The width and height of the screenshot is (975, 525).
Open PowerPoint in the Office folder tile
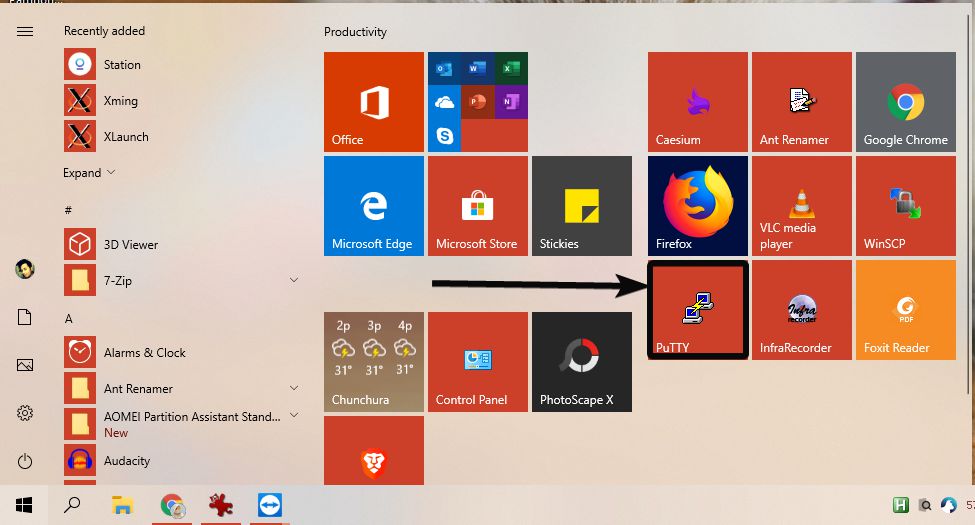point(478,102)
